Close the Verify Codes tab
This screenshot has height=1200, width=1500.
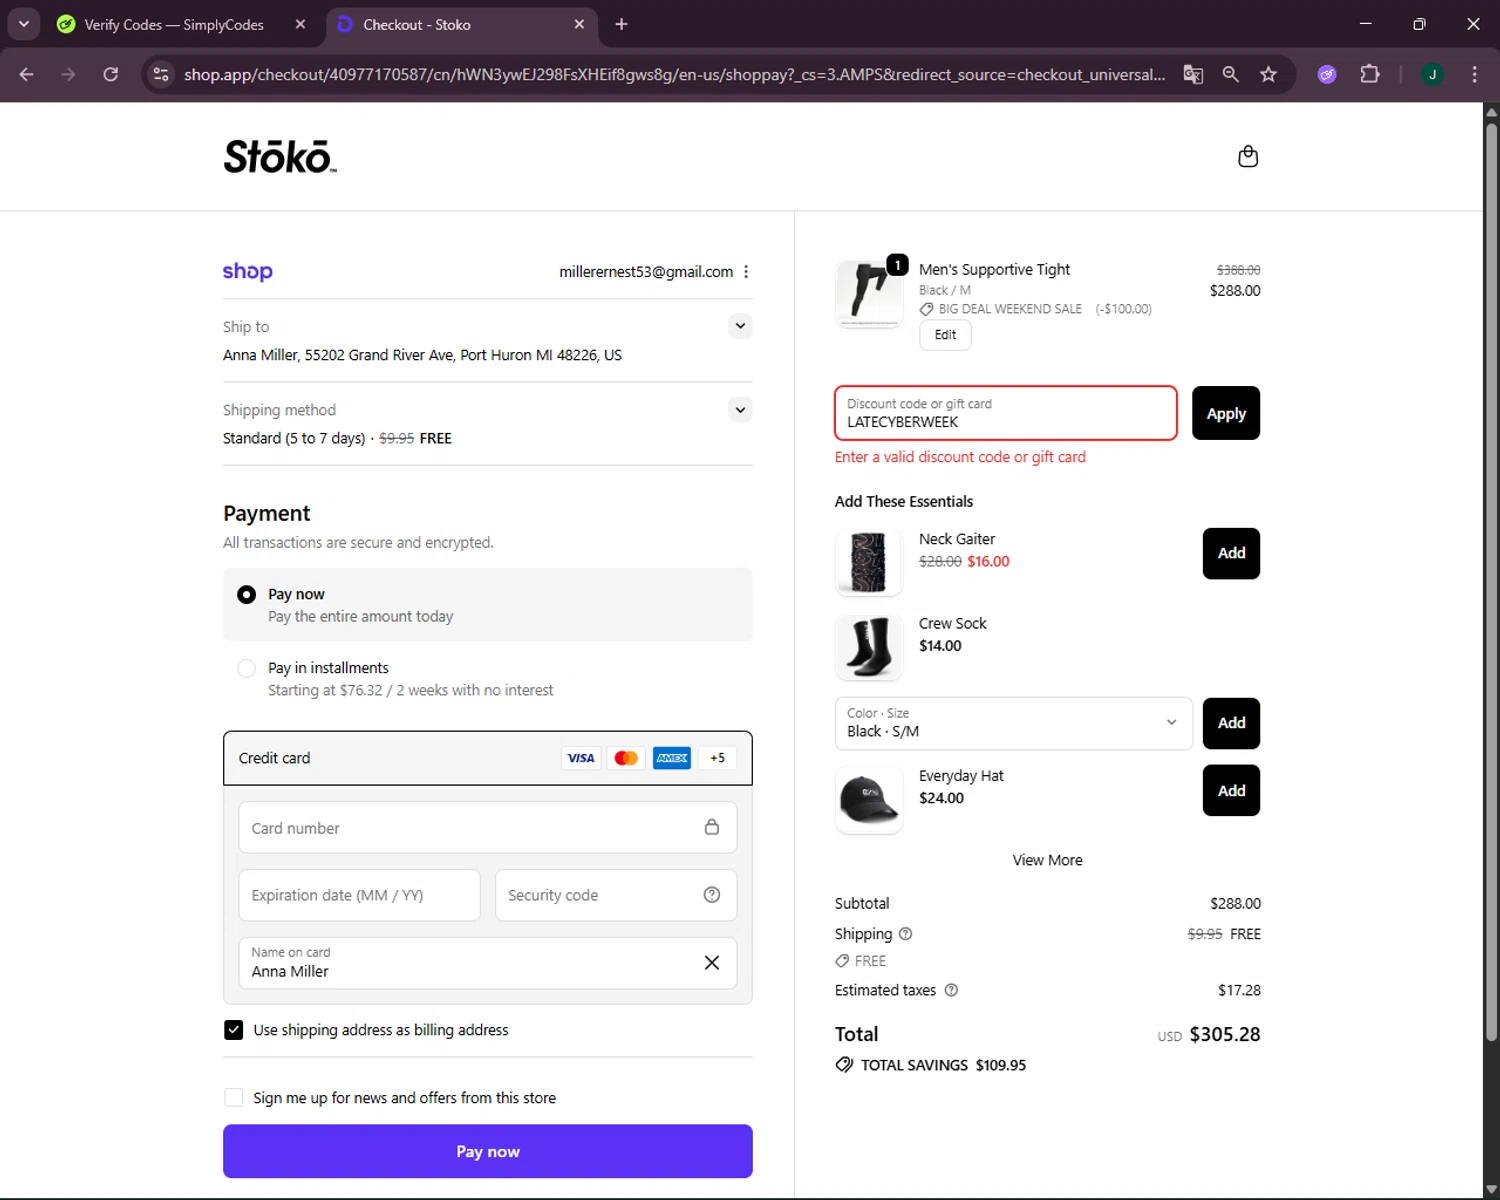tap(300, 24)
